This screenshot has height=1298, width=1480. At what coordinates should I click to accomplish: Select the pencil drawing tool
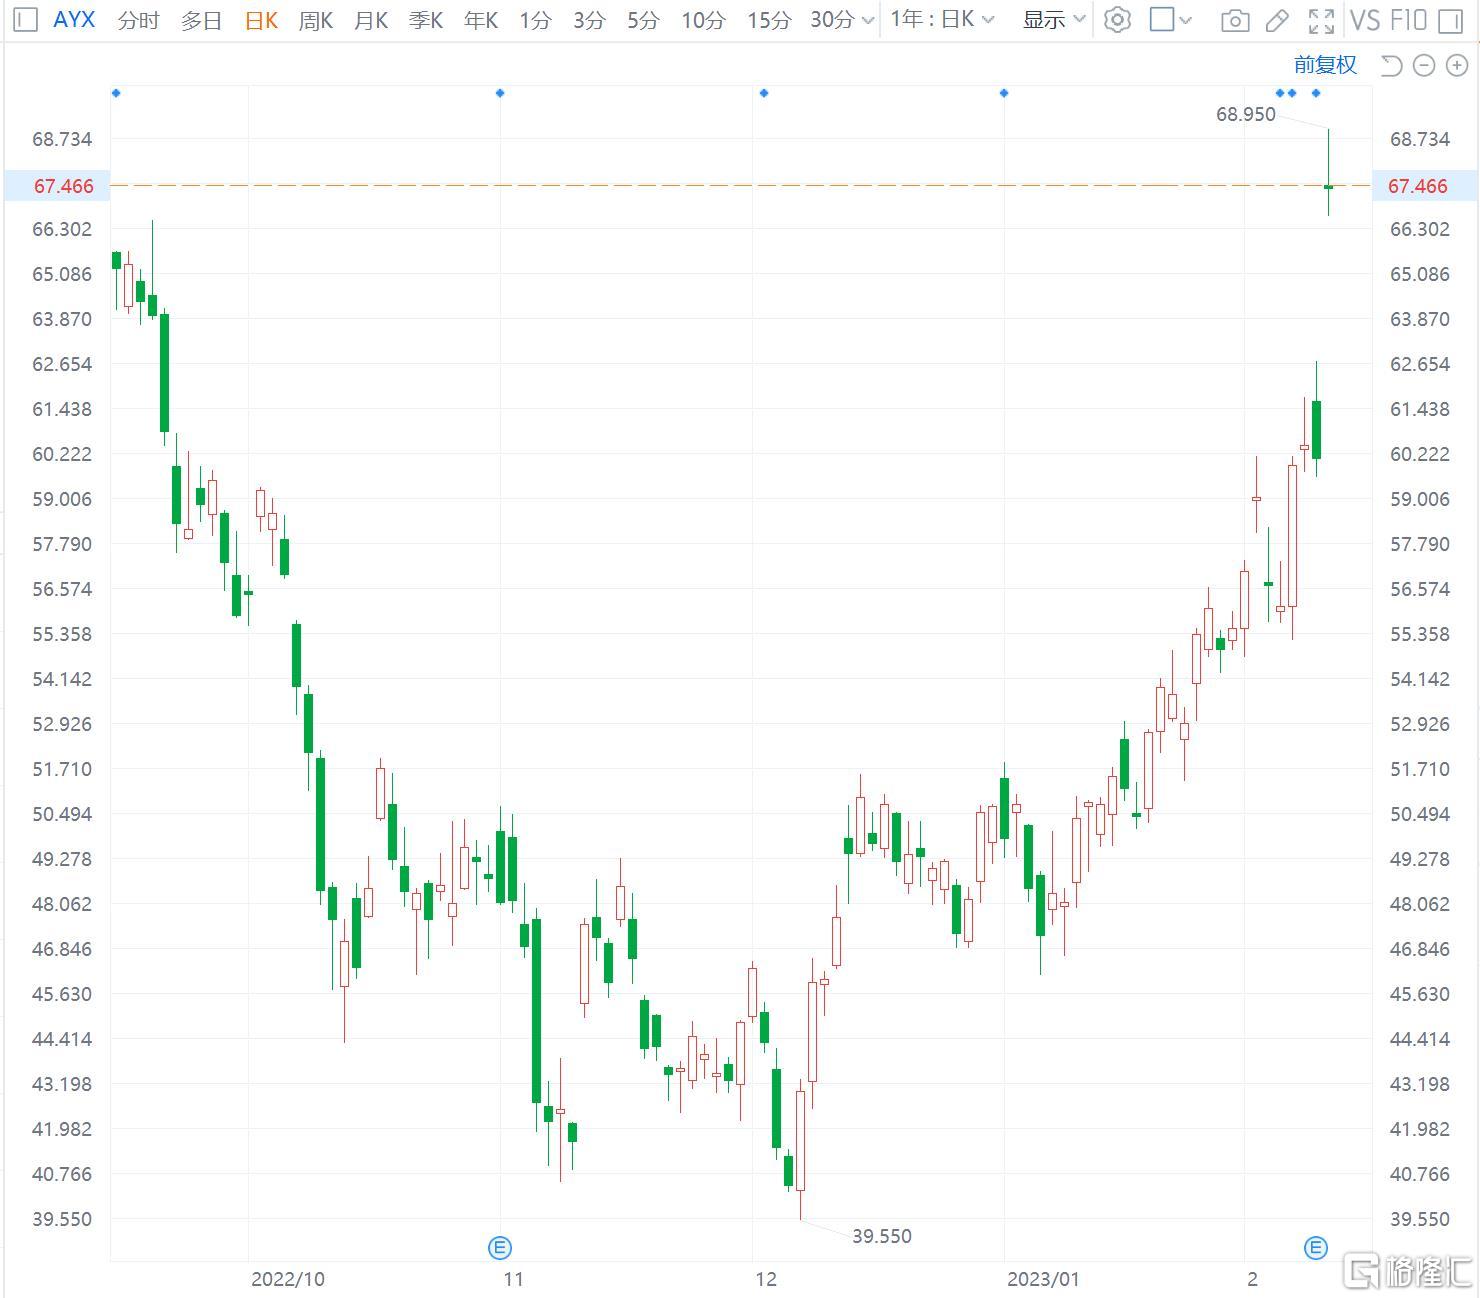click(x=1277, y=21)
